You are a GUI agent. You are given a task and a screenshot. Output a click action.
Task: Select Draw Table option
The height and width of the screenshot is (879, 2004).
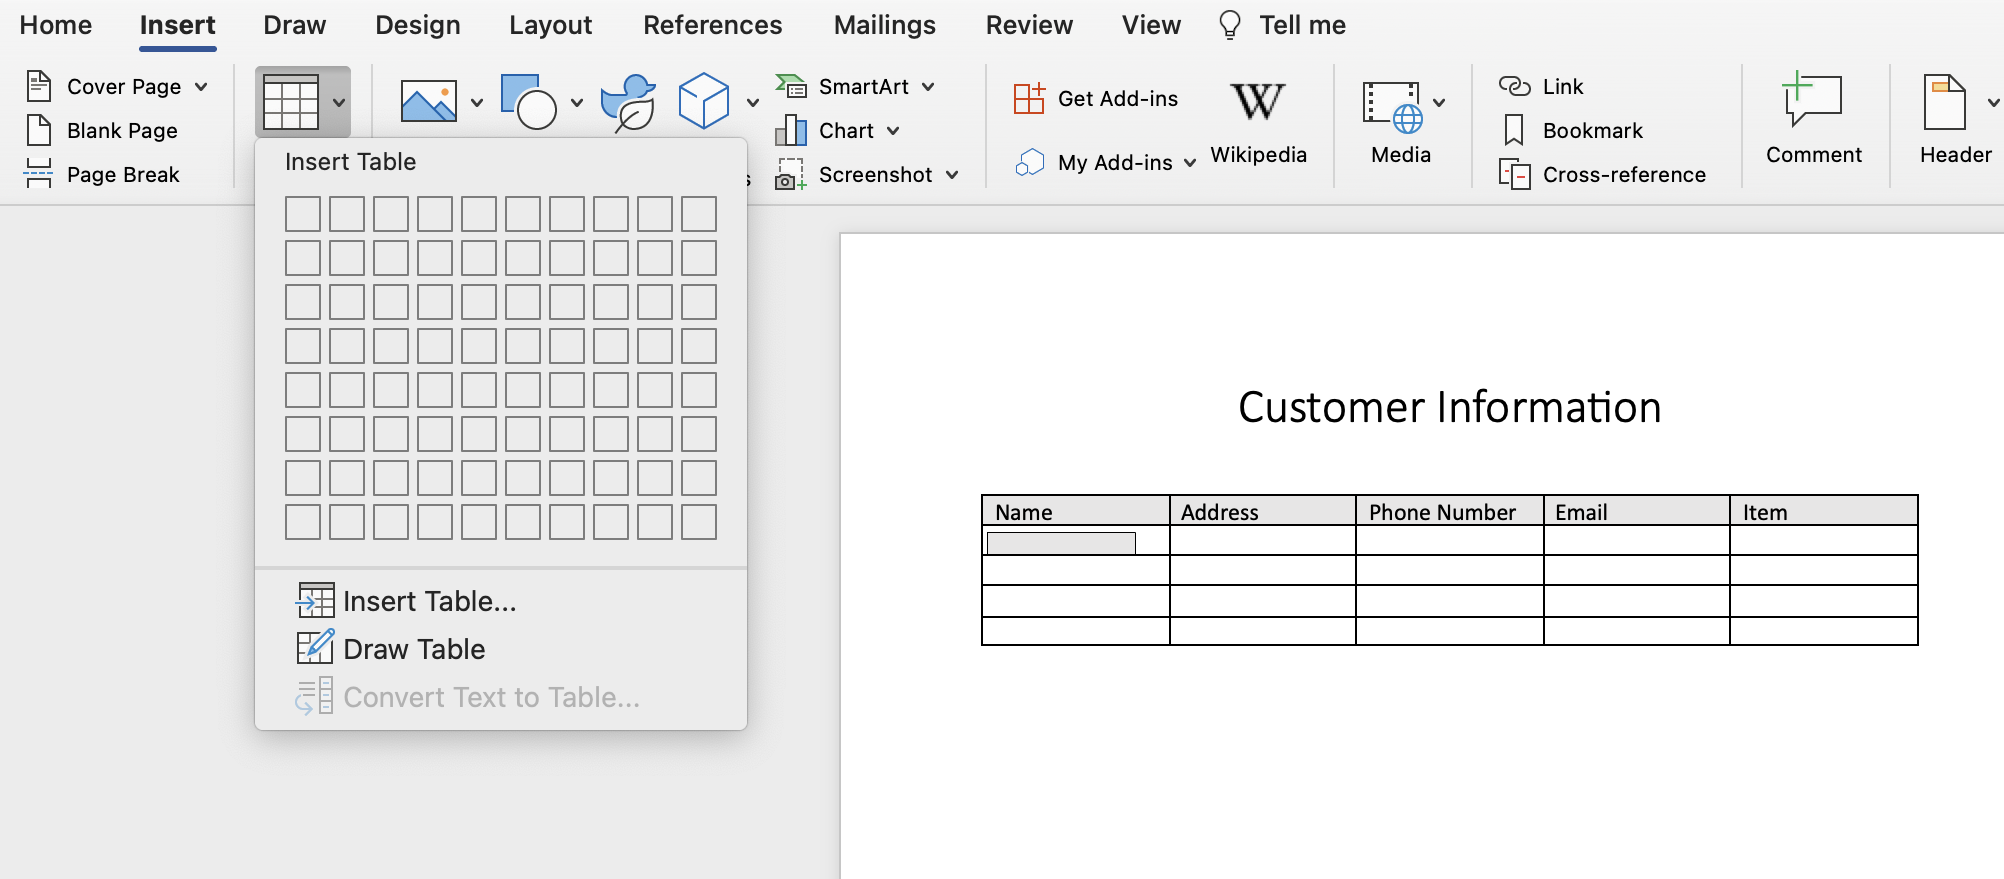click(414, 649)
